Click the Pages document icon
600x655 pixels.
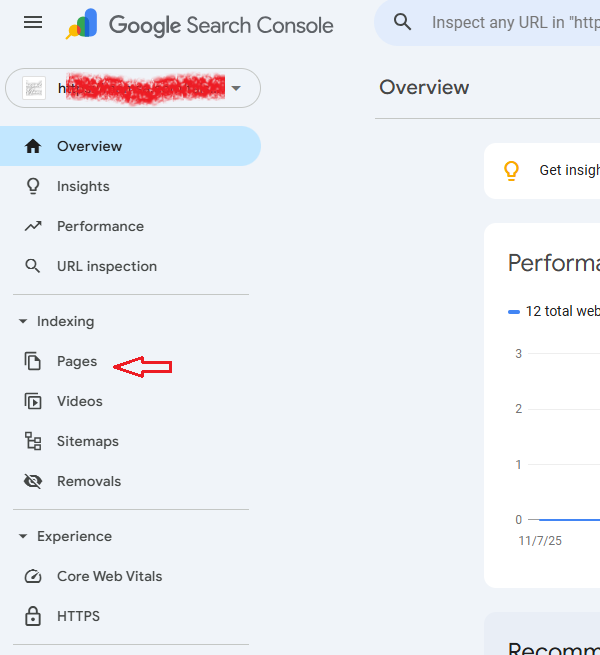(x=33, y=361)
